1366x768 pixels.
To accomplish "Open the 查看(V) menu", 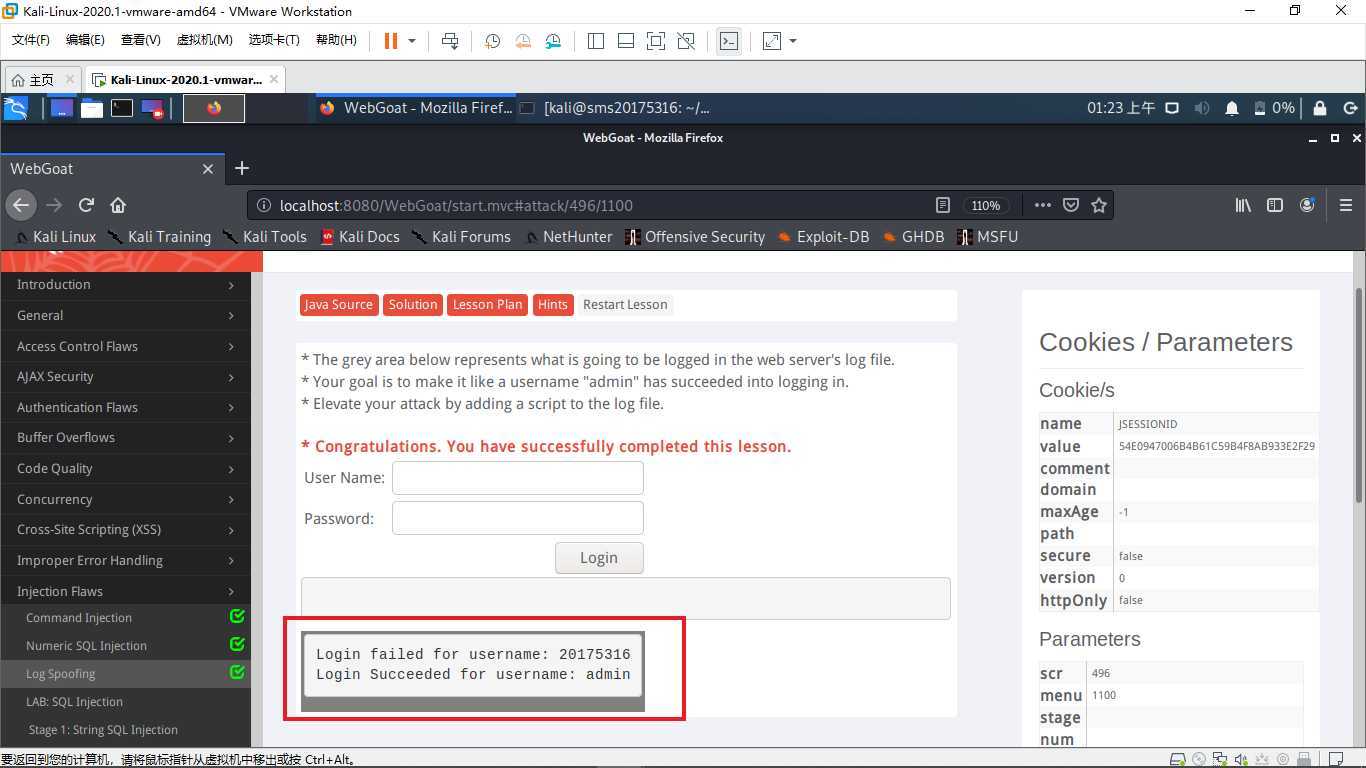I will click(x=140, y=40).
